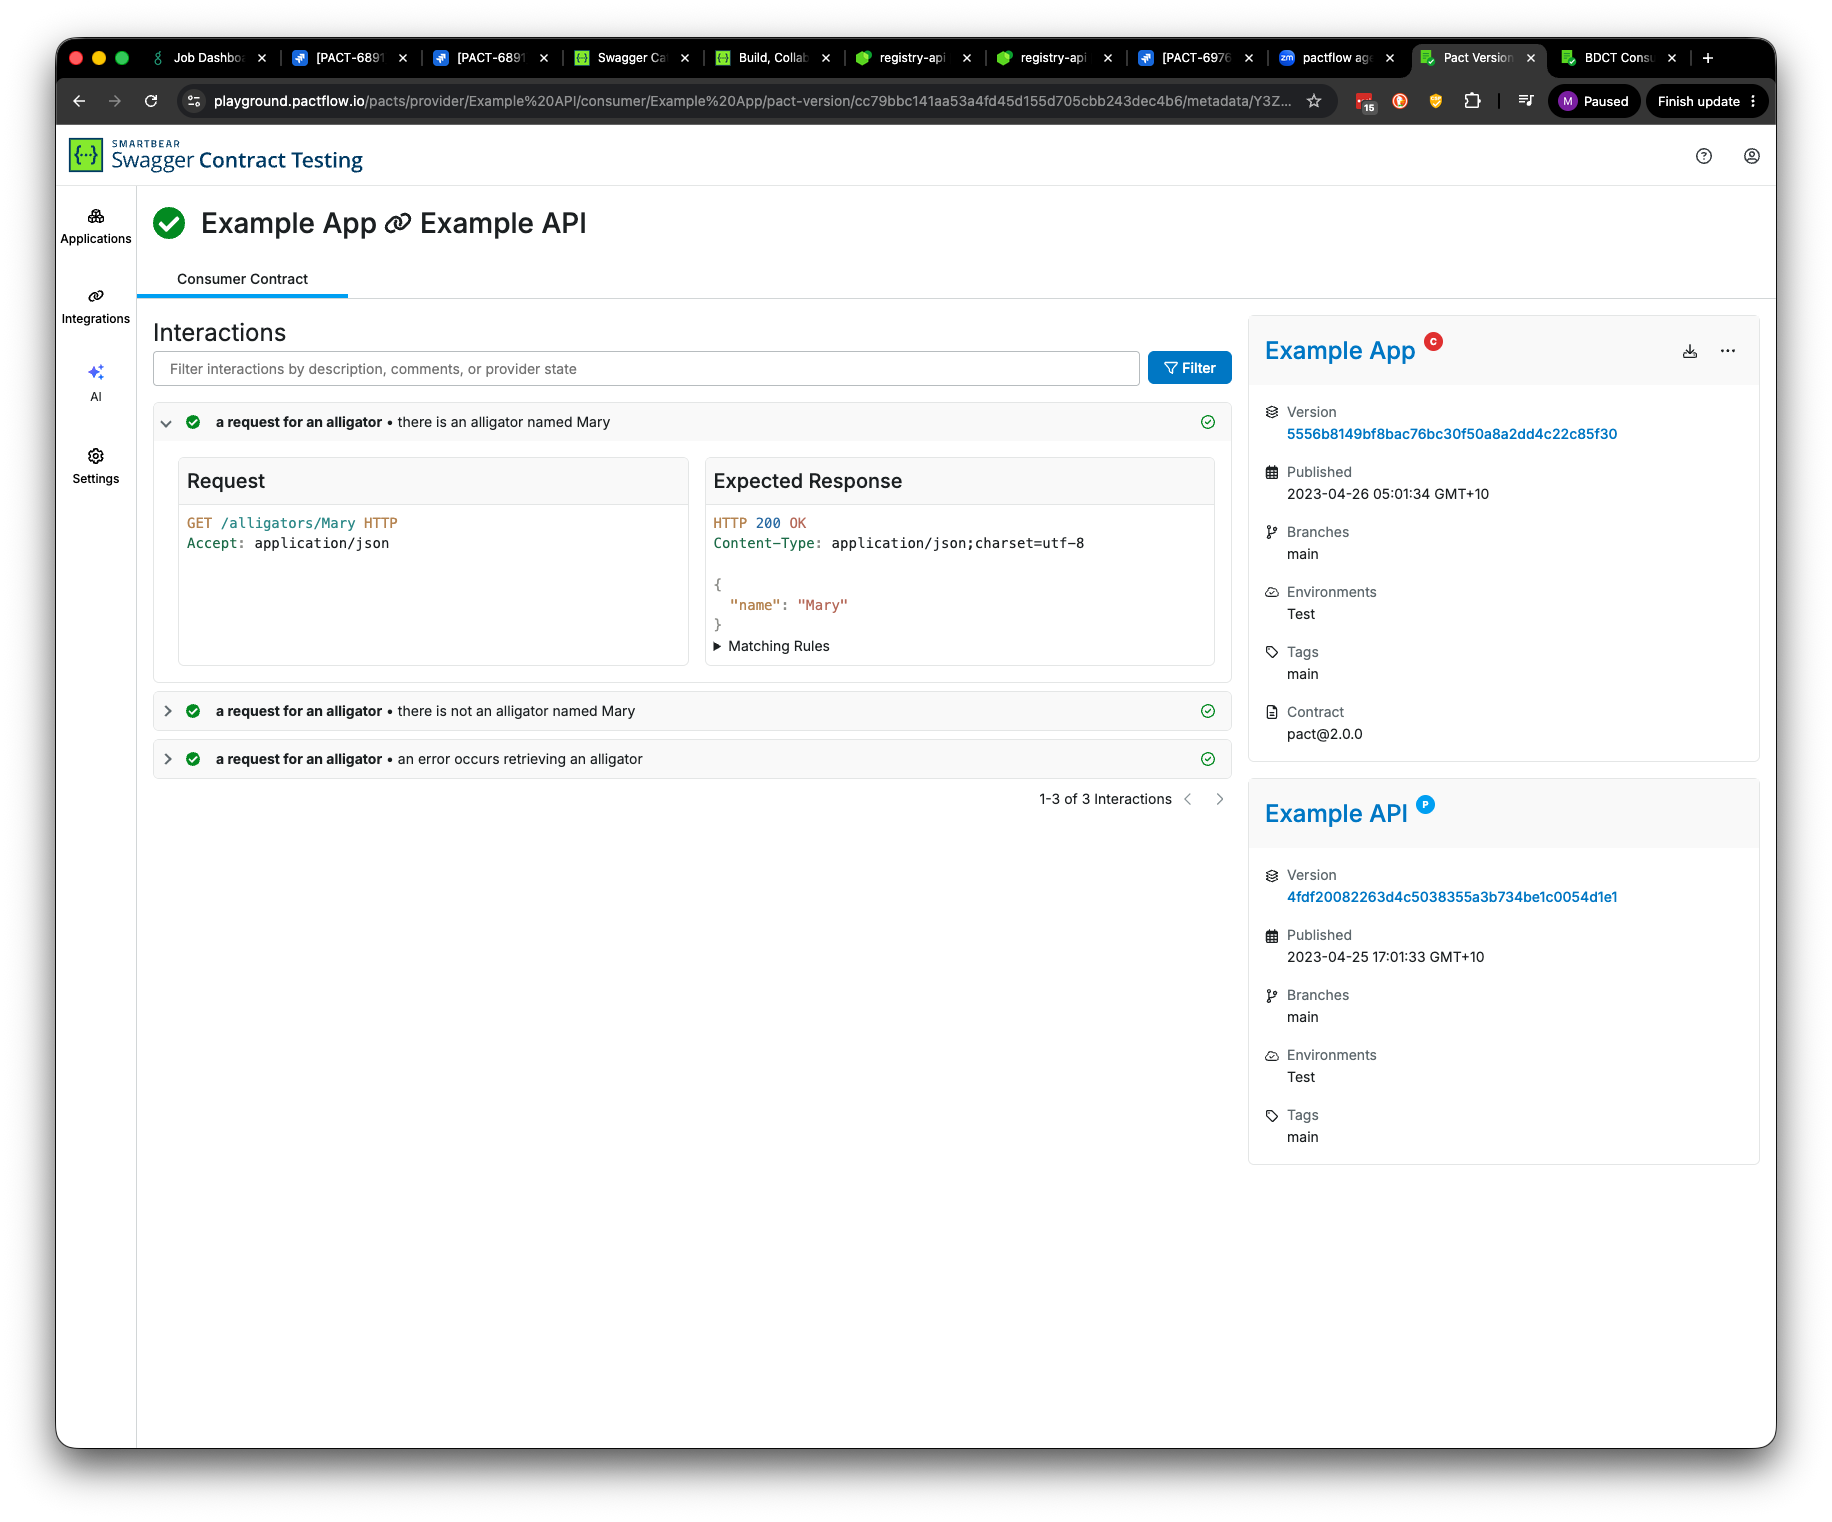The height and width of the screenshot is (1522, 1832).
Task: Click the '1-3 of 3 Interactions' text
Action: pos(1105,799)
